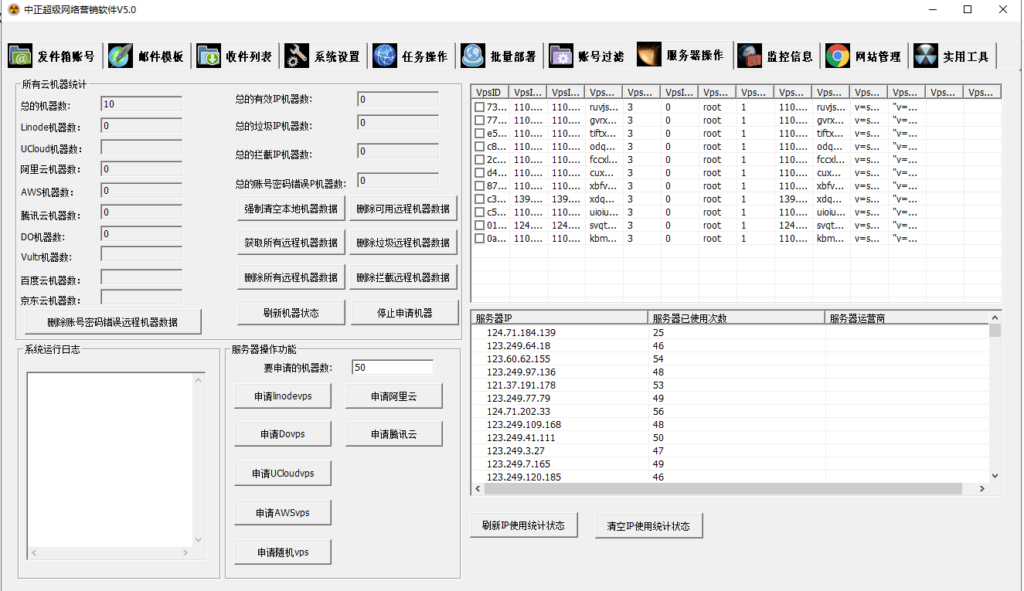Click the 申请AWSvps button
This screenshot has height=591, width=1024.
(x=283, y=513)
